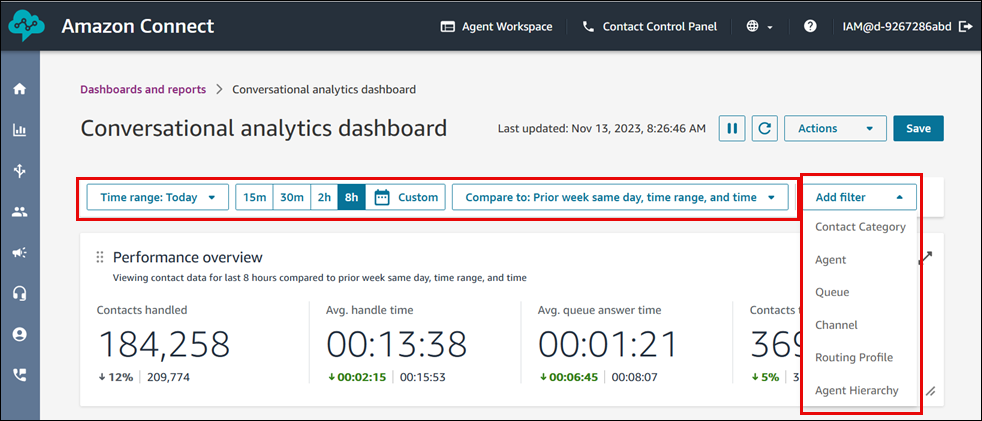Viewport: 982px width, 421px height.
Task: Go to Dashboards and reports breadcrumb link
Action: pyautogui.click(x=143, y=89)
